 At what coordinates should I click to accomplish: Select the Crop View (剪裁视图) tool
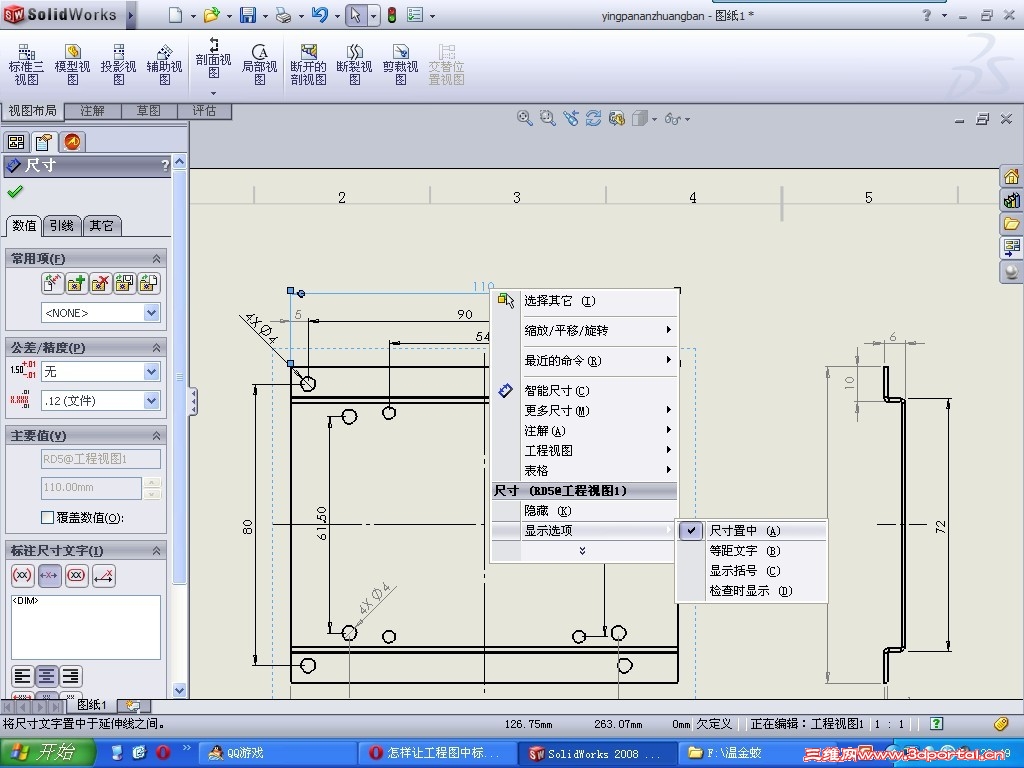[400, 65]
